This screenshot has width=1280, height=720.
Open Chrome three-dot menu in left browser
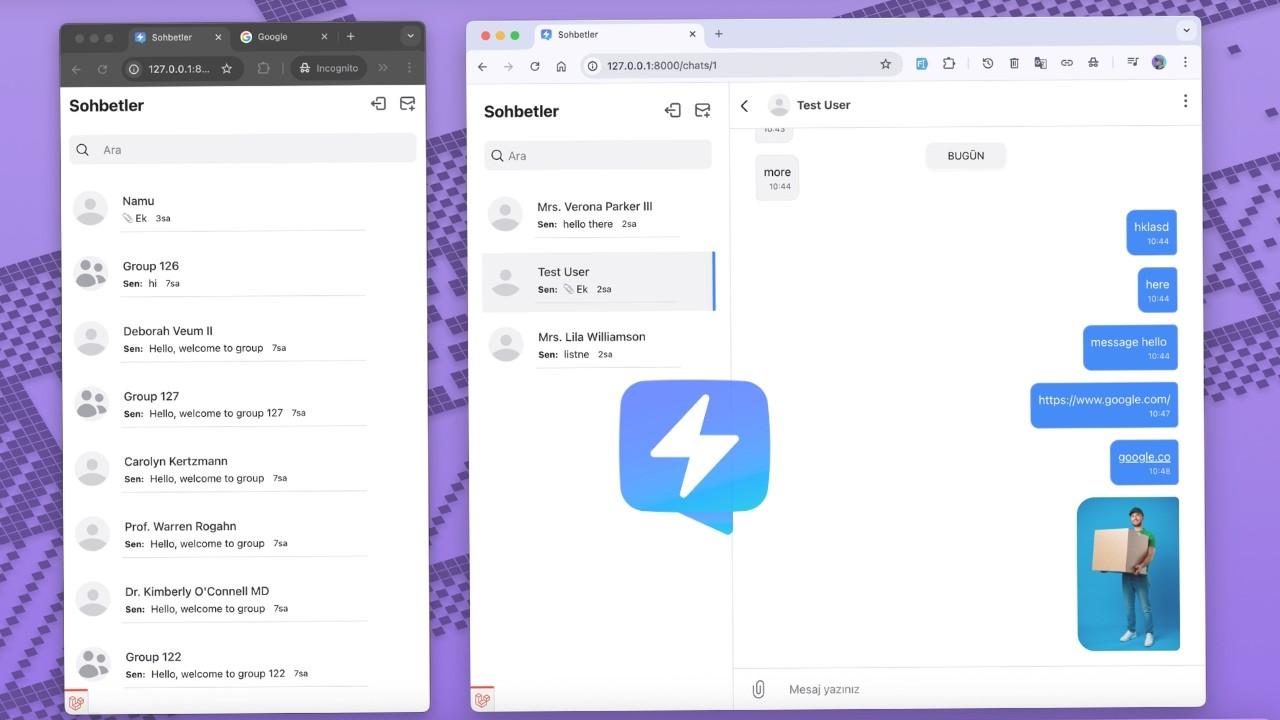coord(409,68)
